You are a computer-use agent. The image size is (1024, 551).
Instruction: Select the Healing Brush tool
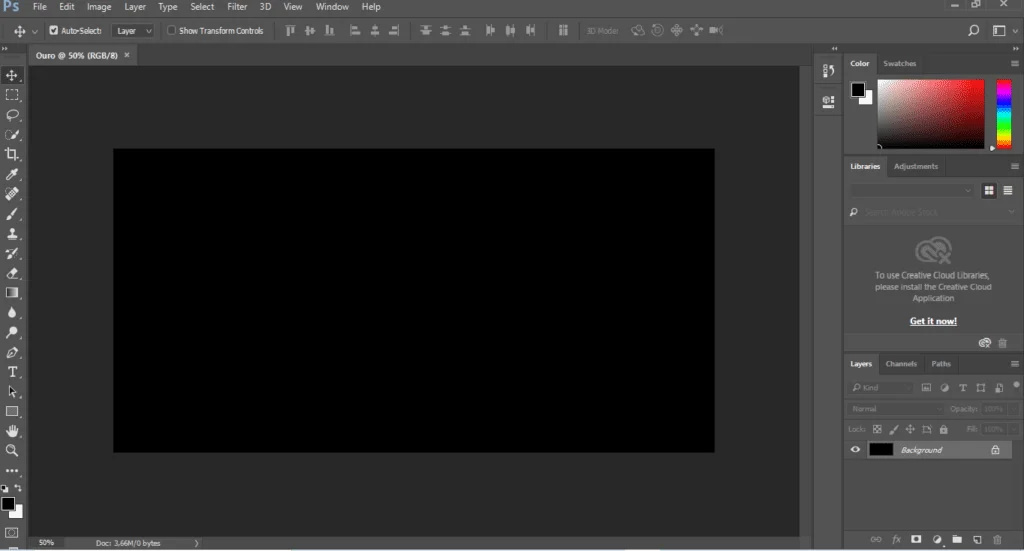pyautogui.click(x=12, y=194)
